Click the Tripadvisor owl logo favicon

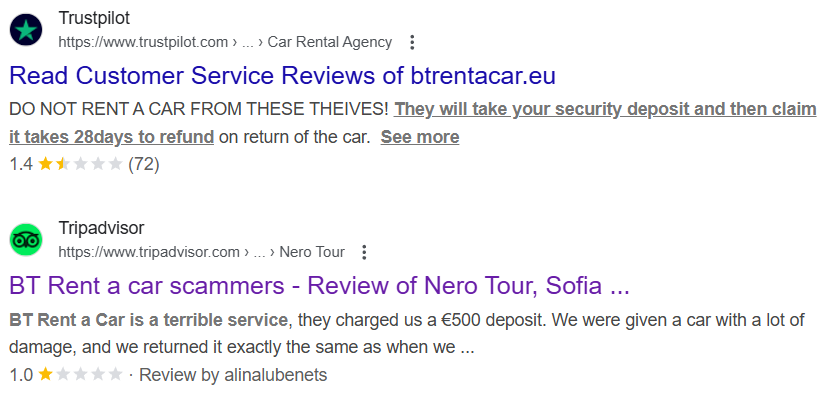coord(26,240)
